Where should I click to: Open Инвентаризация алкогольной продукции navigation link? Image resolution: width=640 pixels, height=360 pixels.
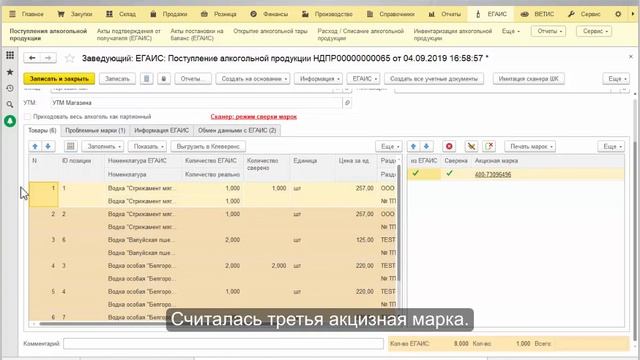pyautogui.click(x=453, y=35)
